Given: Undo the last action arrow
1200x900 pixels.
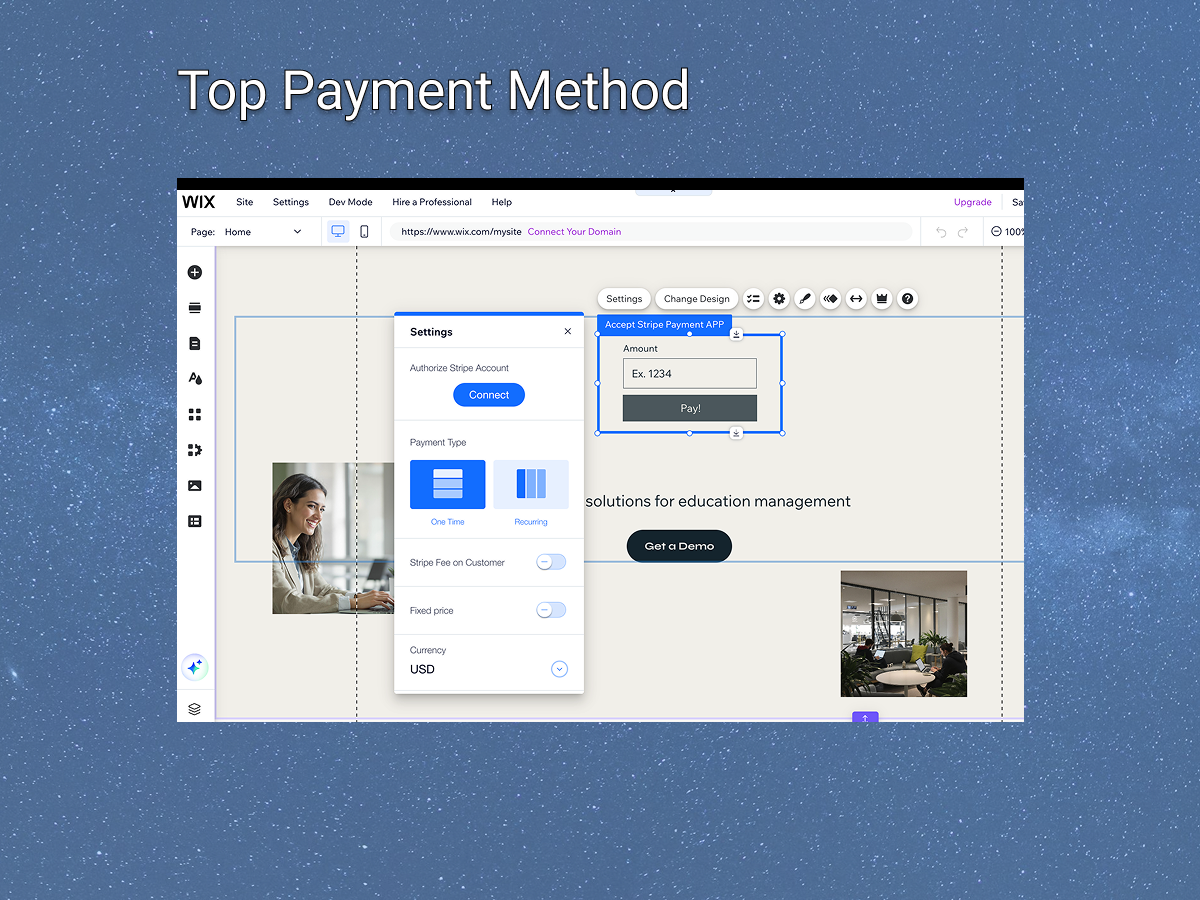Looking at the screenshot, I should coord(941,232).
